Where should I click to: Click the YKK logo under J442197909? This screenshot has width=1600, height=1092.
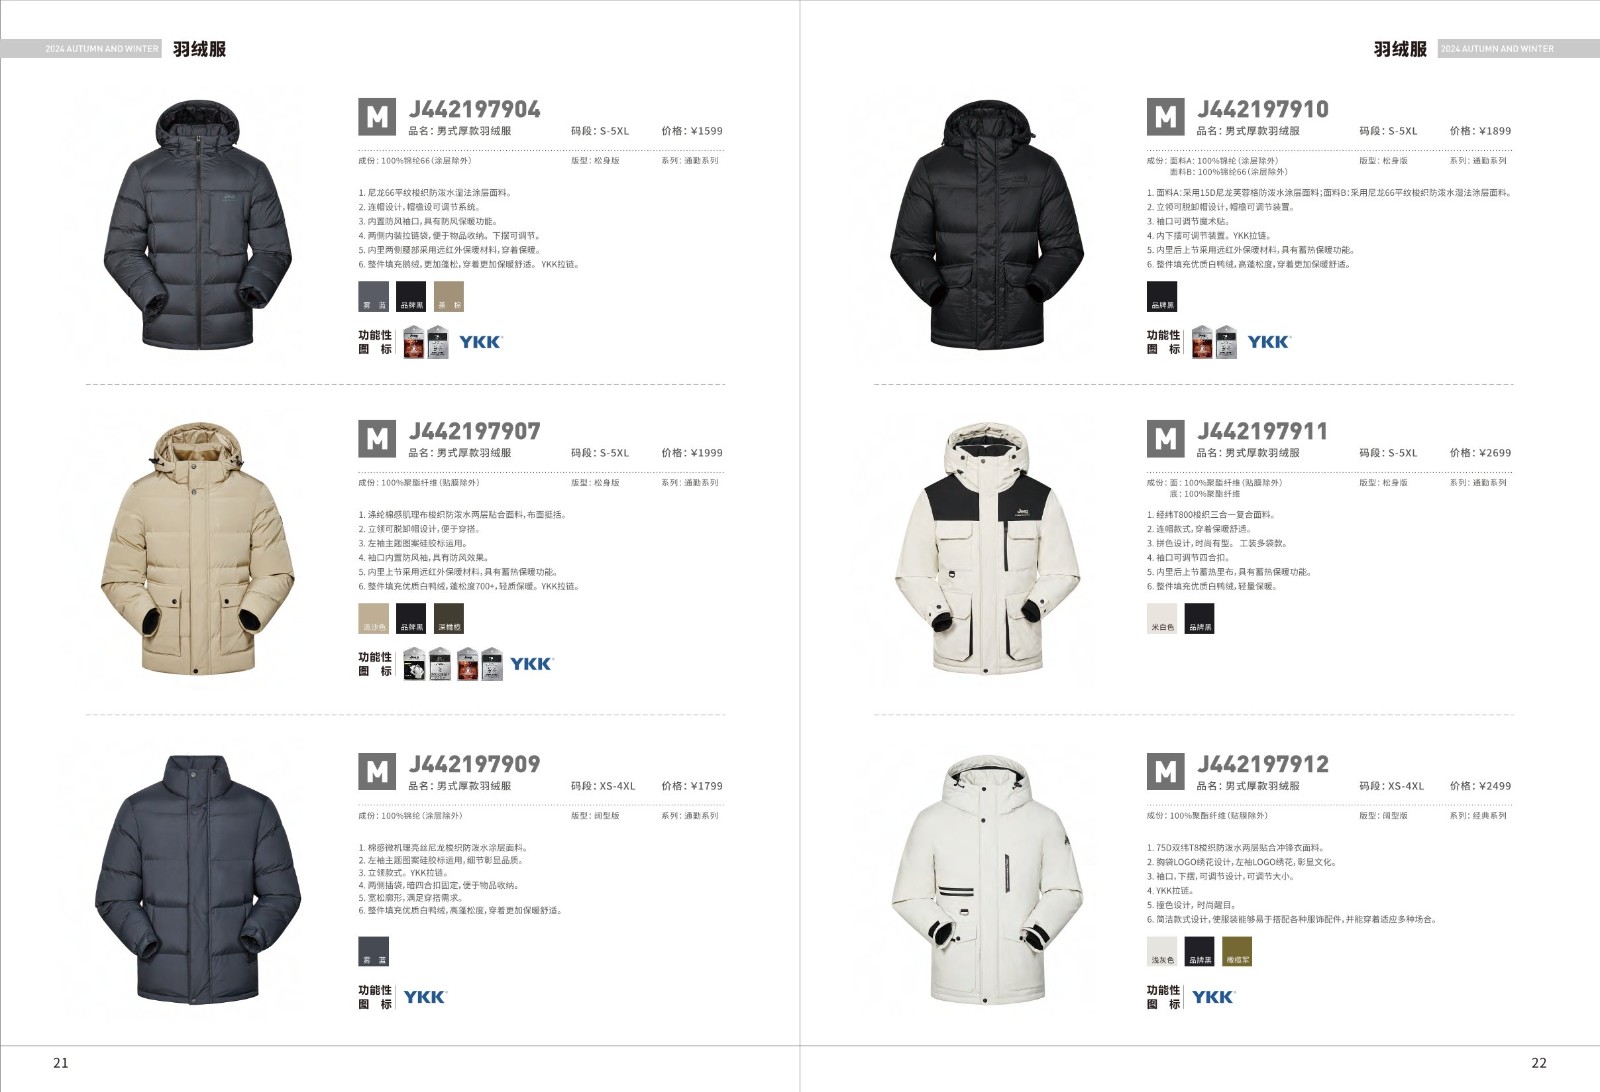[x=425, y=997]
